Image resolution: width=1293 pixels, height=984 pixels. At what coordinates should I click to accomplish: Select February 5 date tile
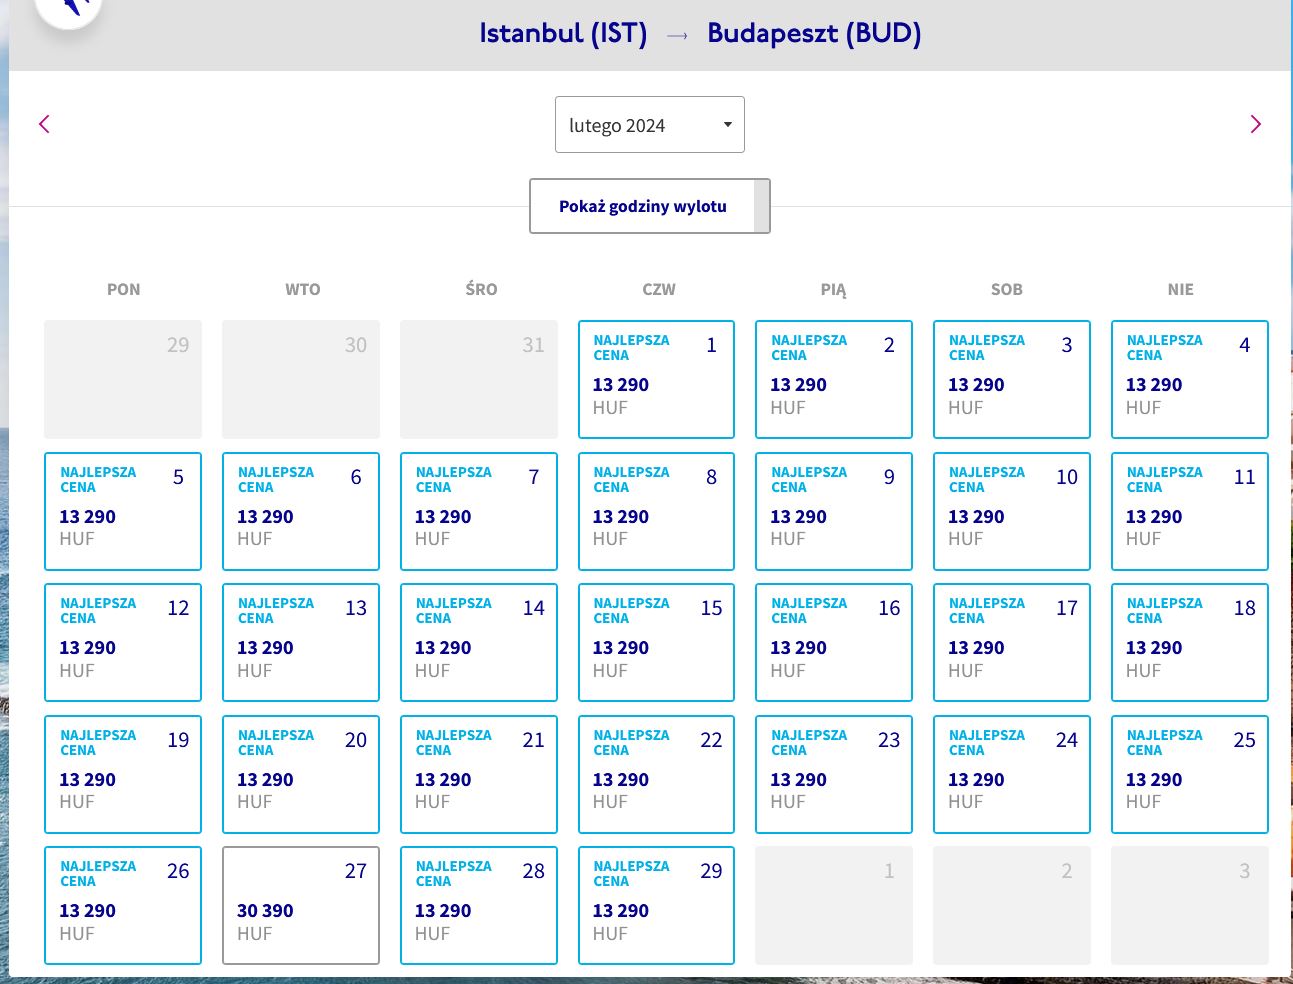(123, 511)
